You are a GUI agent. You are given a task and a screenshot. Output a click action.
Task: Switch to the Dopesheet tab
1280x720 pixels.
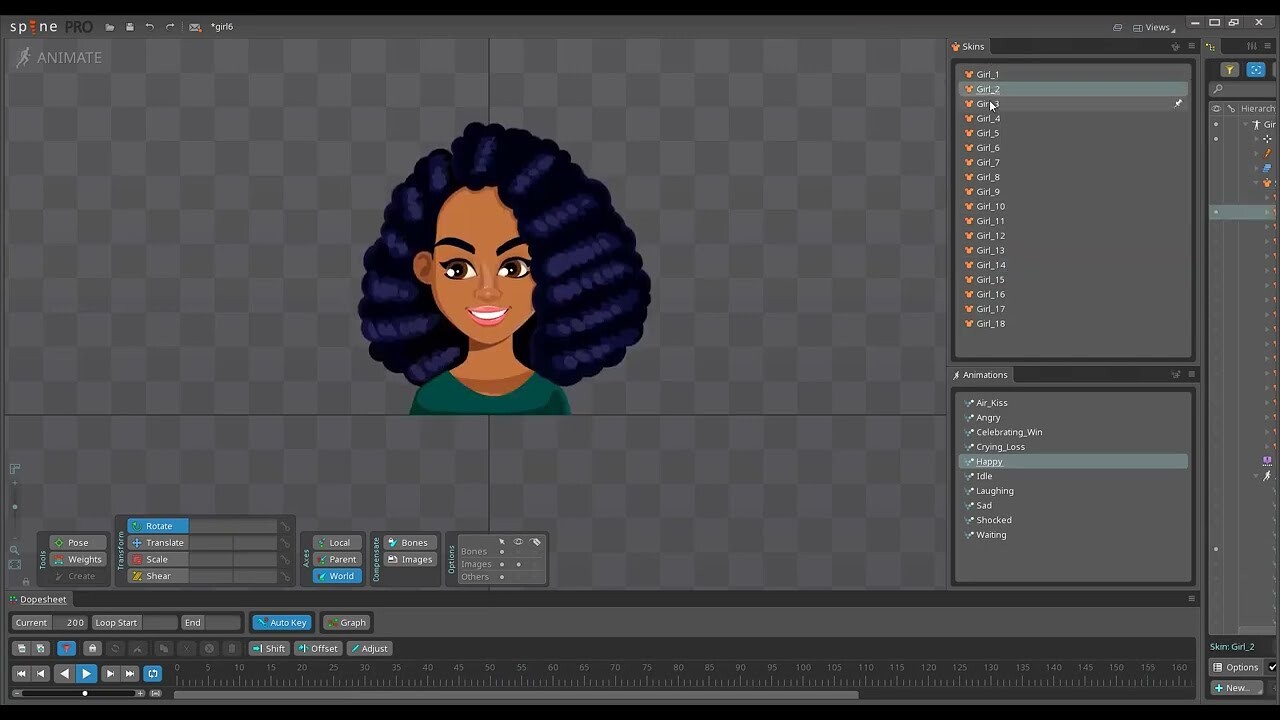[x=43, y=599]
